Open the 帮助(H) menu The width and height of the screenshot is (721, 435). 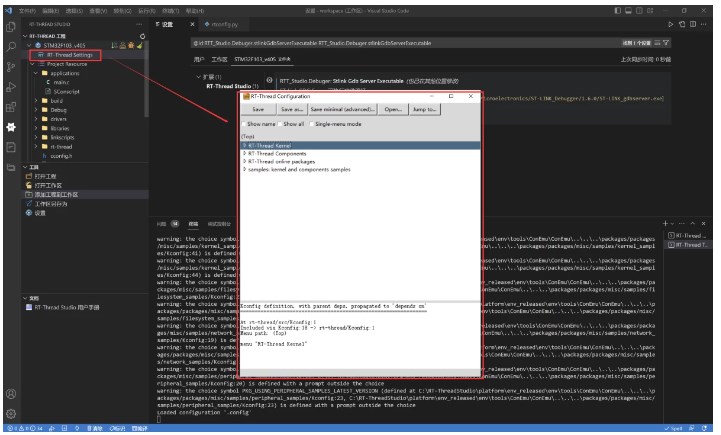(195, 11)
